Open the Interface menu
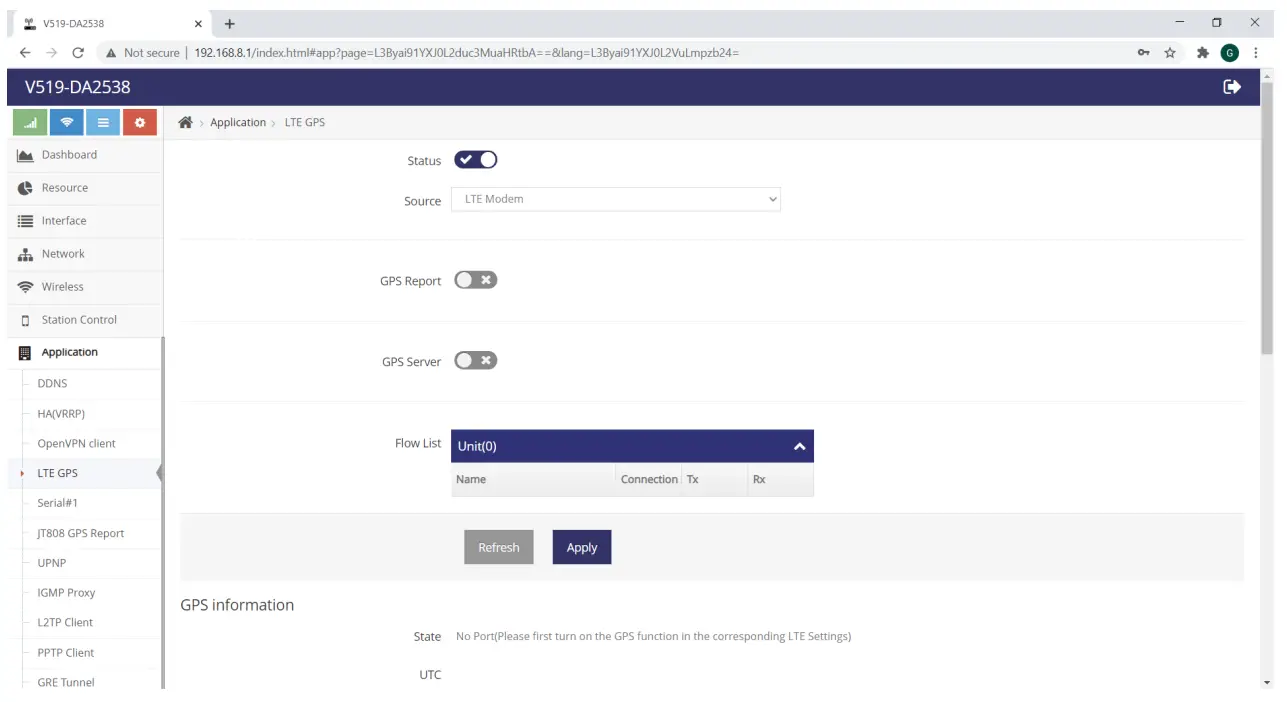This screenshot has height=702, width=1287. pos(85,221)
